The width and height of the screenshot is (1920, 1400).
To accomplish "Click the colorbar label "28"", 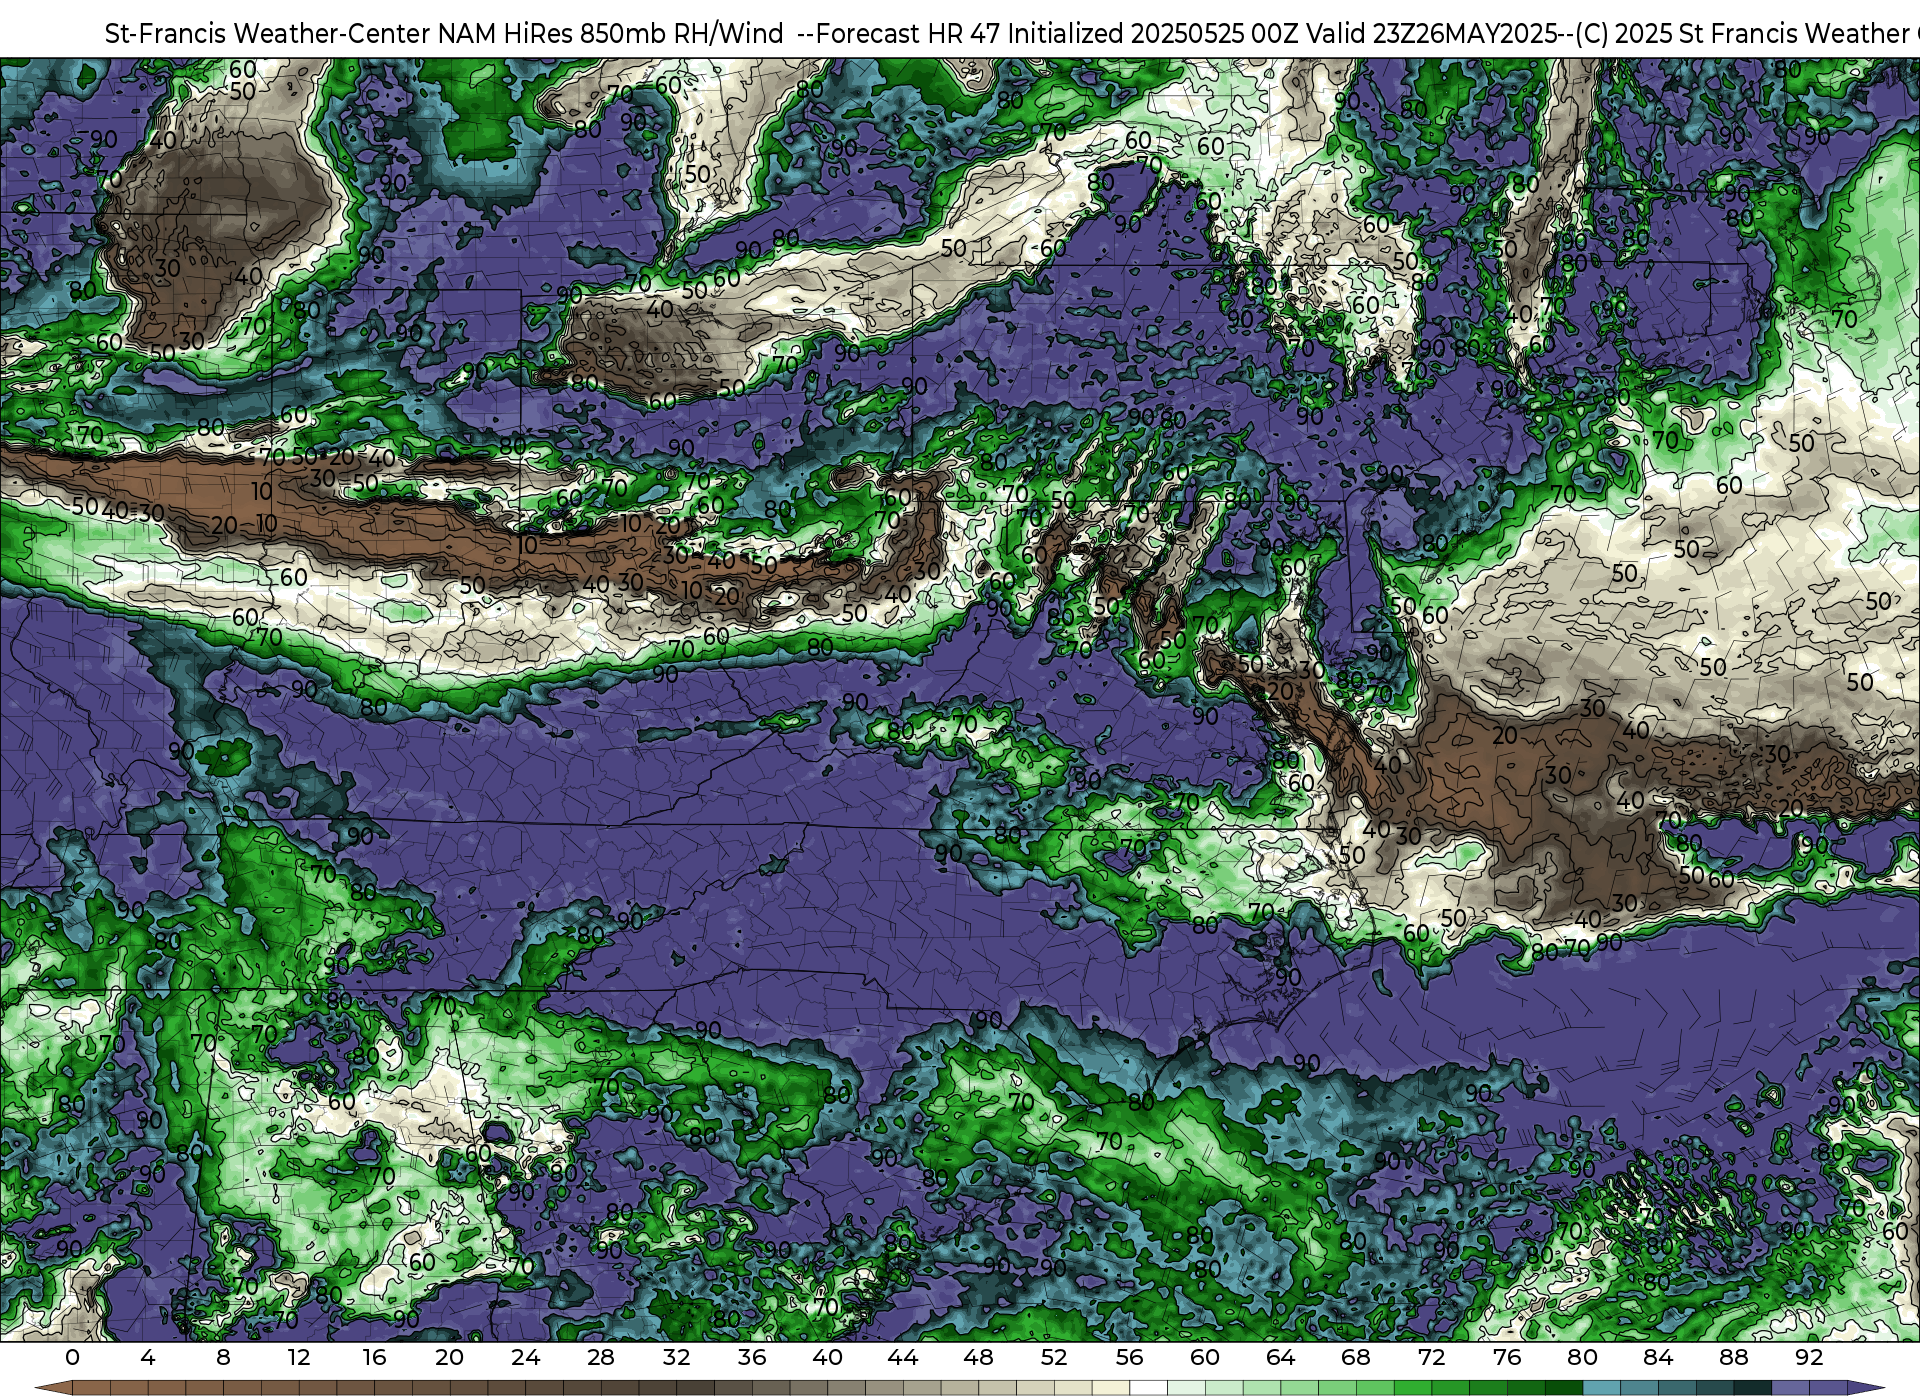I will click(x=601, y=1357).
